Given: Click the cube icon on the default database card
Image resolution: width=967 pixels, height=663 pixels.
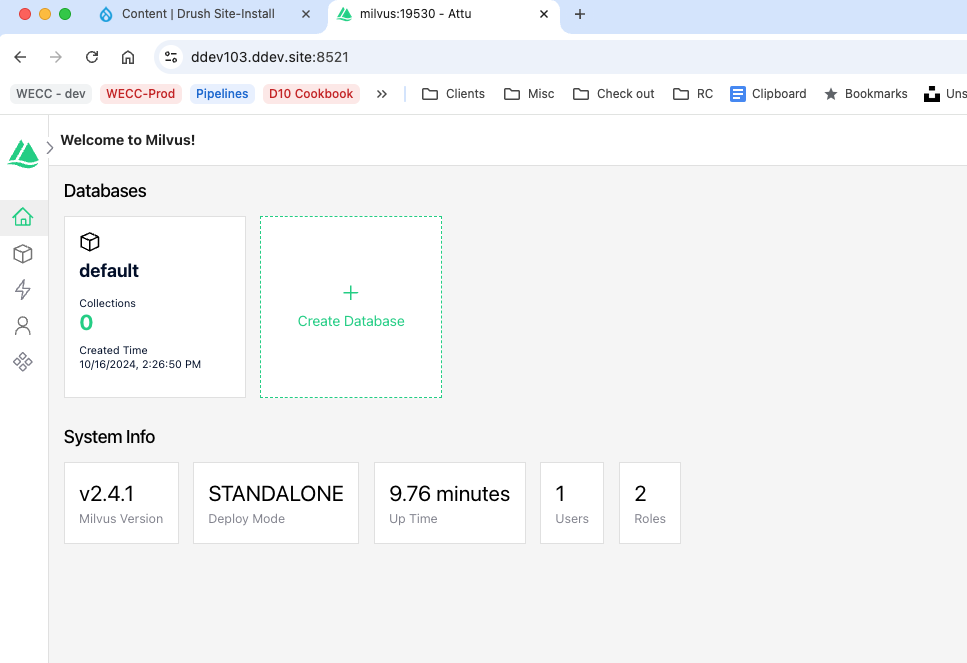Looking at the screenshot, I should coord(89,242).
